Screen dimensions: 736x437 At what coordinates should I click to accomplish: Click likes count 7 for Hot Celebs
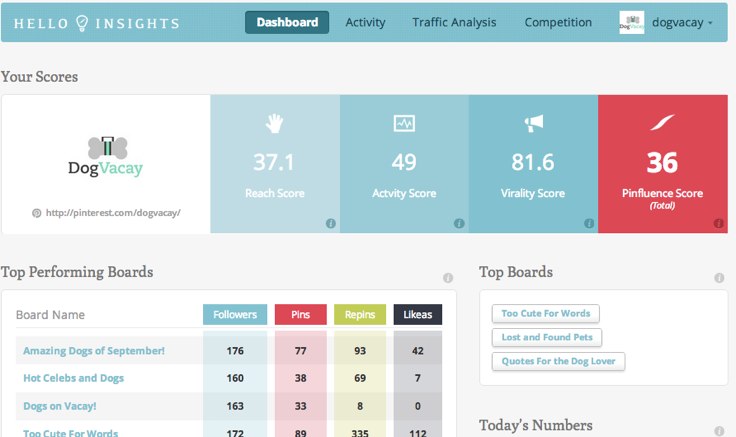pyautogui.click(x=418, y=378)
